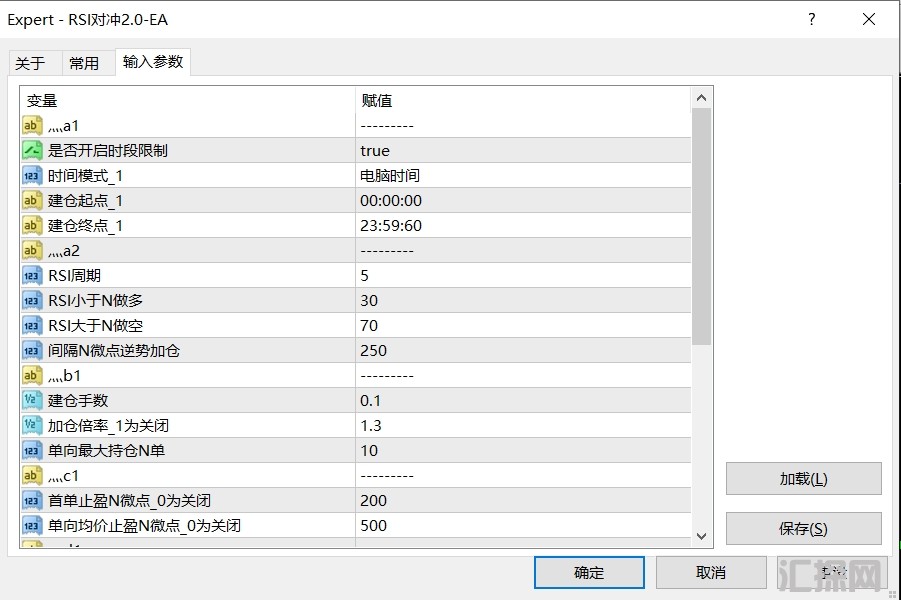The width and height of the screenshot is (901, 600).
Task: Click the integer icon for 间隔N微点逆势加仓
Action: tap(32, 351)
